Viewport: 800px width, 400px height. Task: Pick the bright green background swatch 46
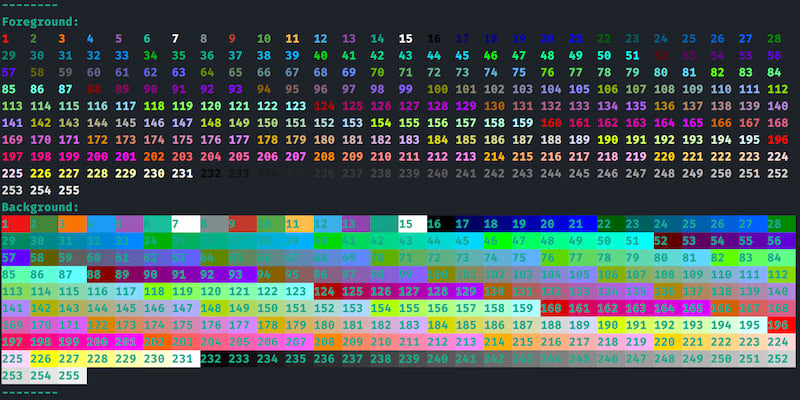click(x=497, y=241)
